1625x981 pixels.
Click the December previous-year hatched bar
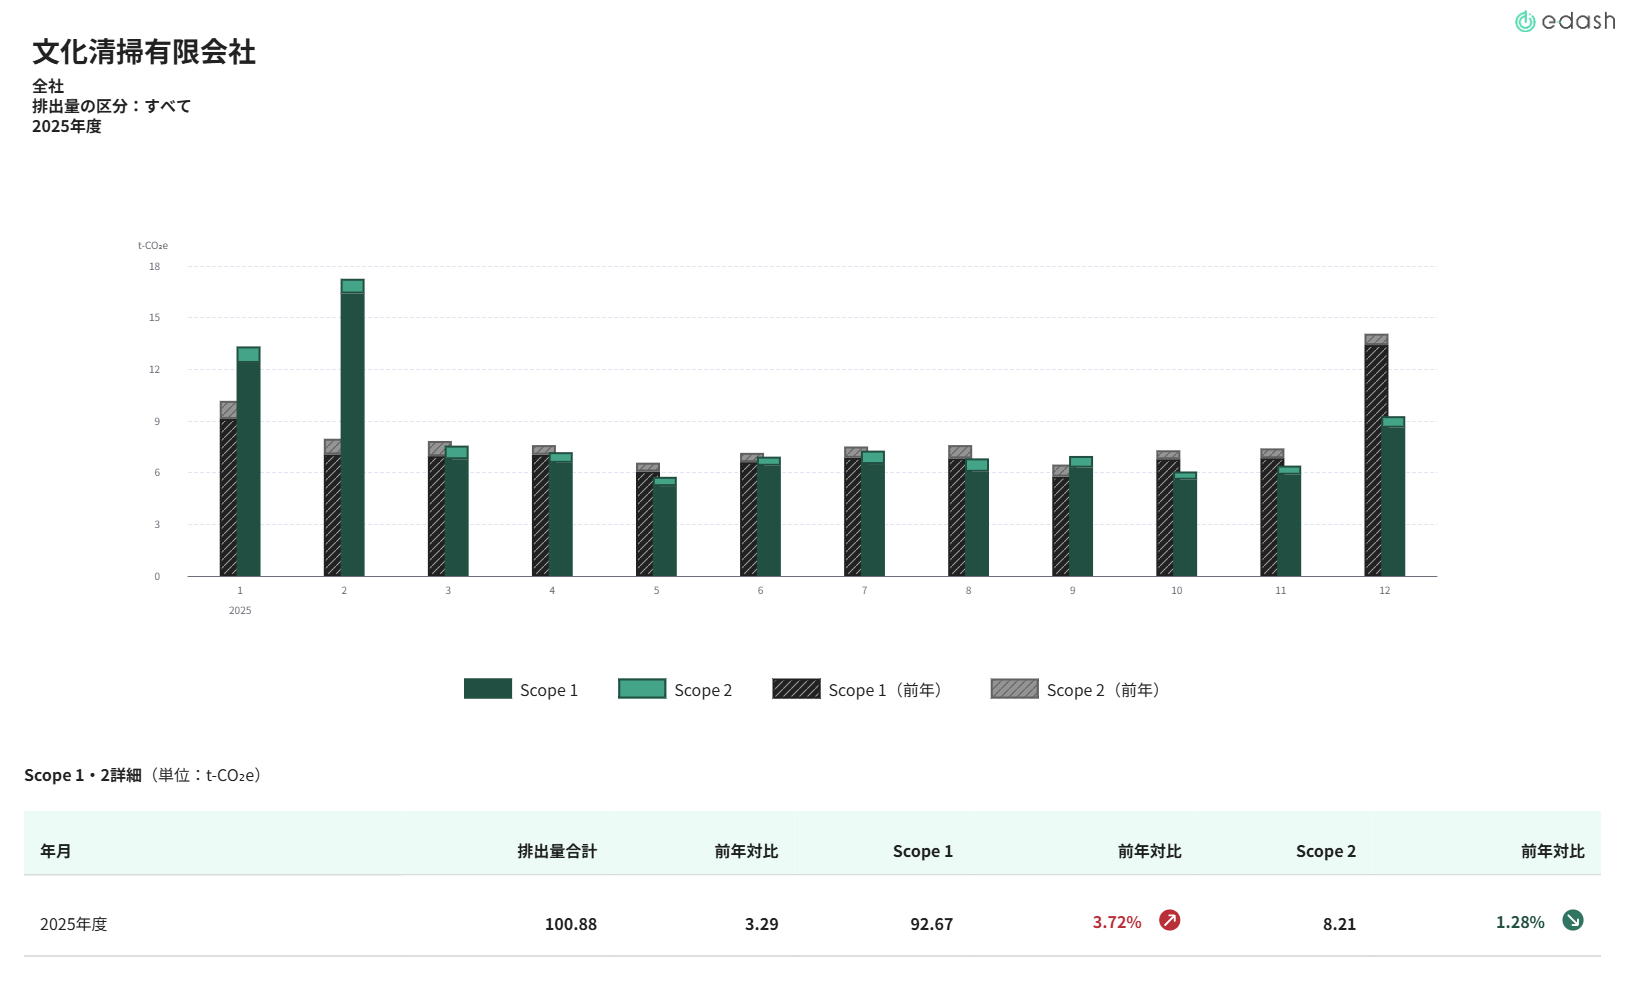click(1376, 460)
